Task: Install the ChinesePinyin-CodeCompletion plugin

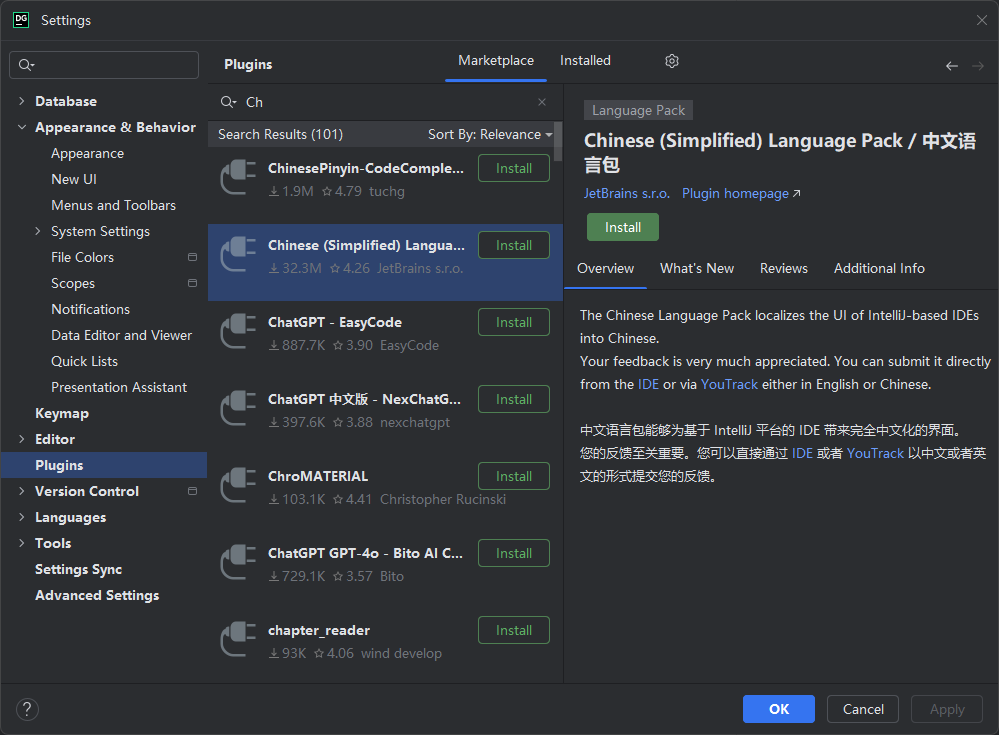Action: click(x=514, y=168)
